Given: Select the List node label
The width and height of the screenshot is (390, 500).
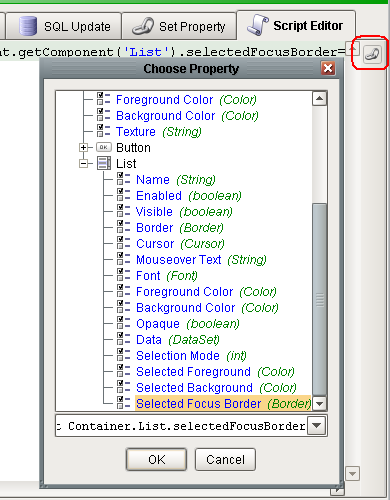Looking at the screenshot, I should (126, 164).
